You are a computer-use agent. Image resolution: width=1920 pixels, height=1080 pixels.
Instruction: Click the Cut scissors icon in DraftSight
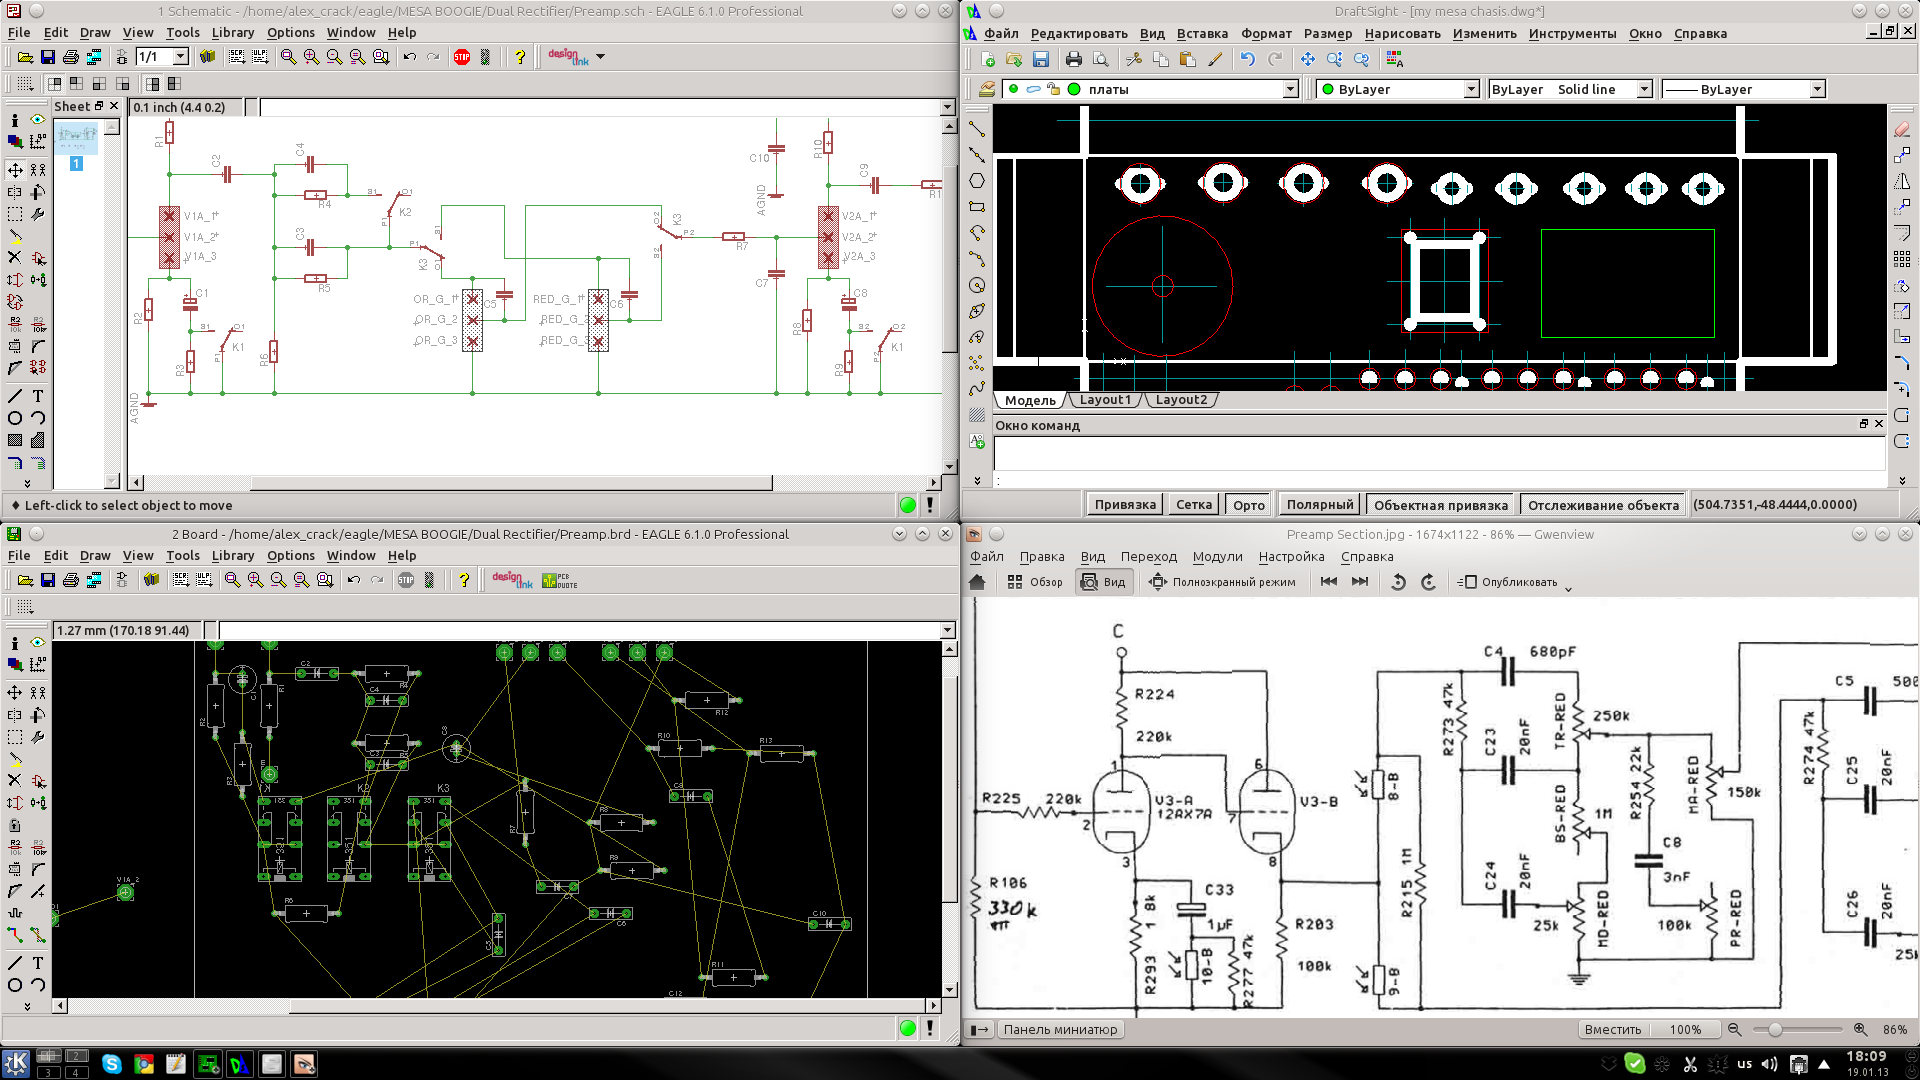click(x=1133, y=60)
